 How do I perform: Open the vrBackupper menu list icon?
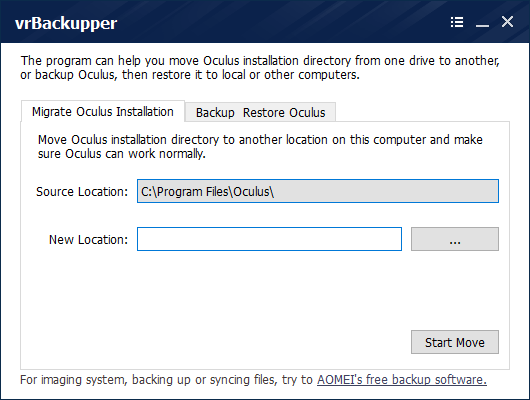click(x=457, y=22)
